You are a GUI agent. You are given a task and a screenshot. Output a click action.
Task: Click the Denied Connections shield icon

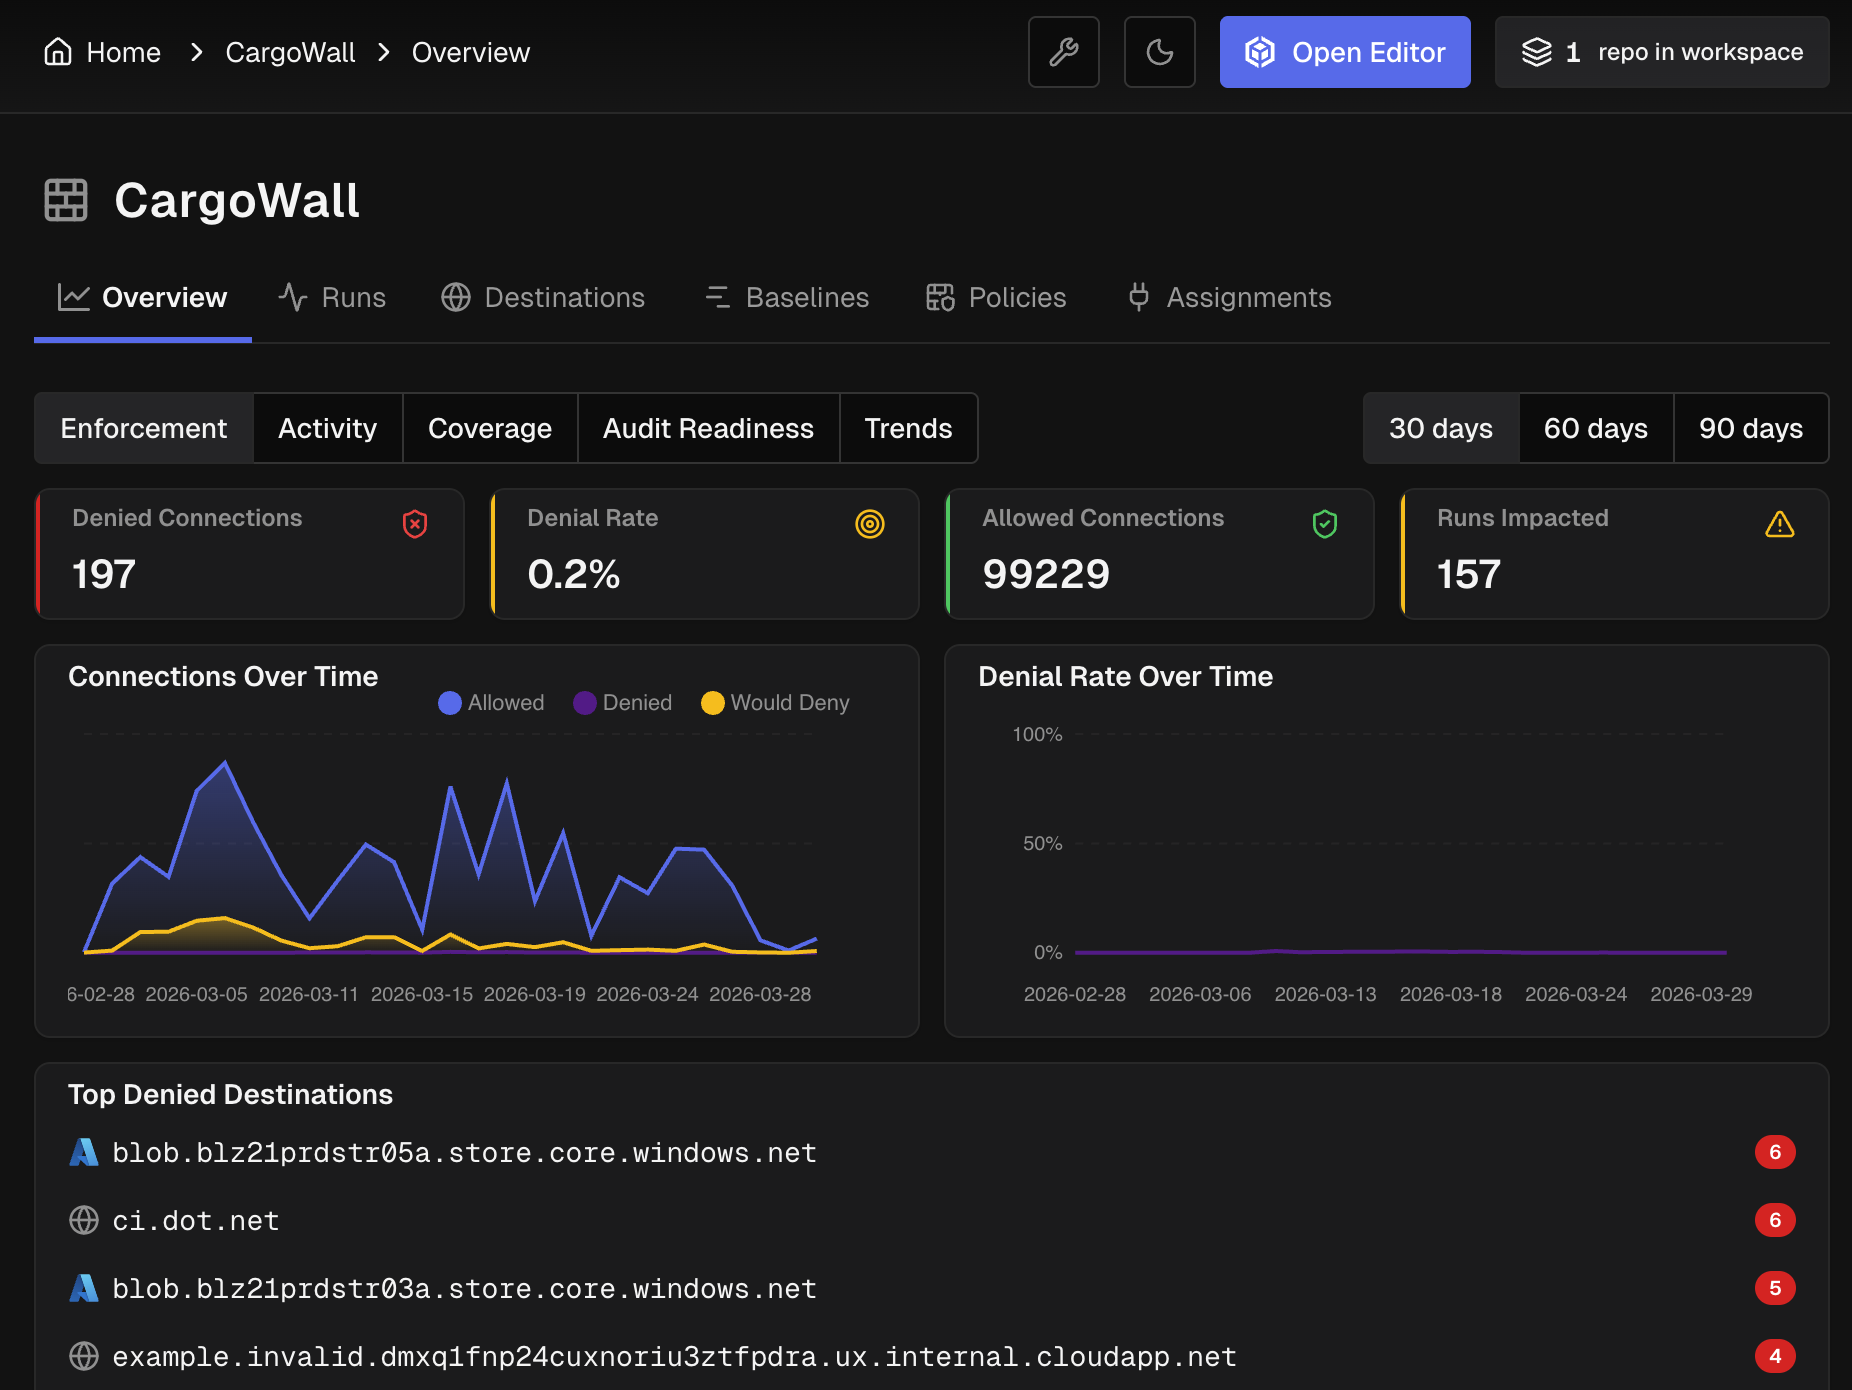(415, 523)
